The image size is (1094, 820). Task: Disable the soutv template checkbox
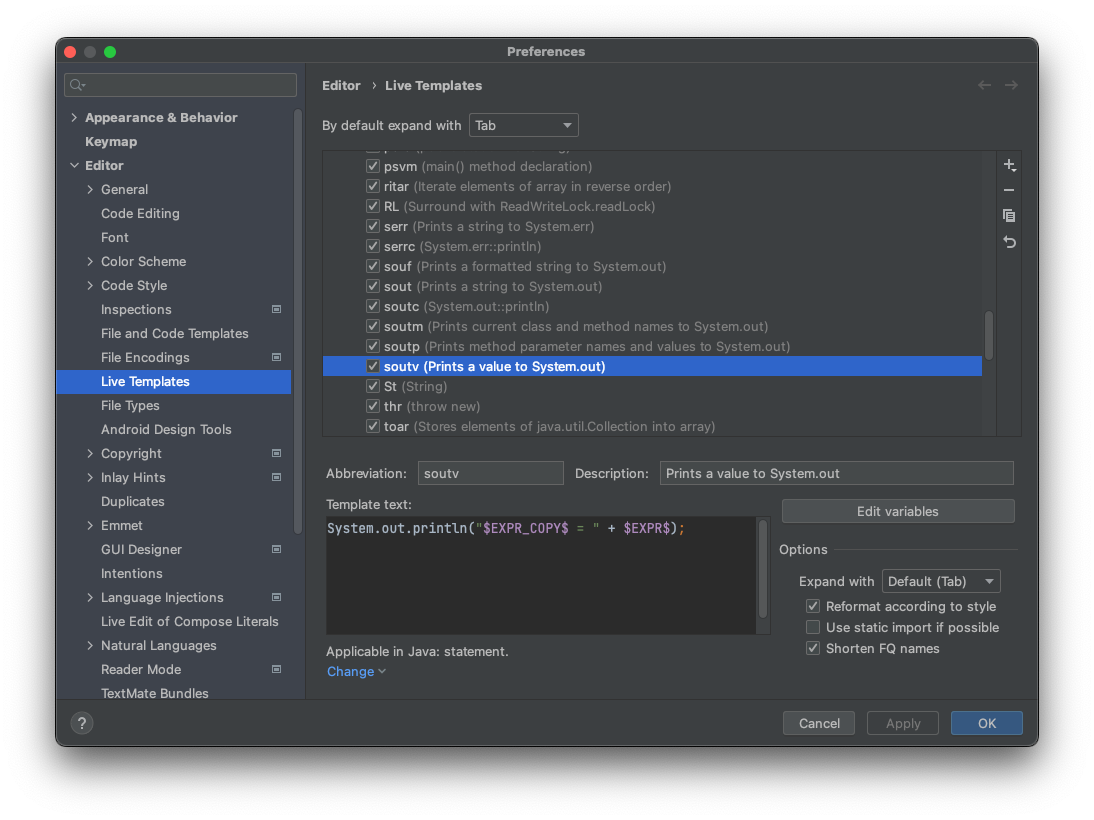pos(373,366)
